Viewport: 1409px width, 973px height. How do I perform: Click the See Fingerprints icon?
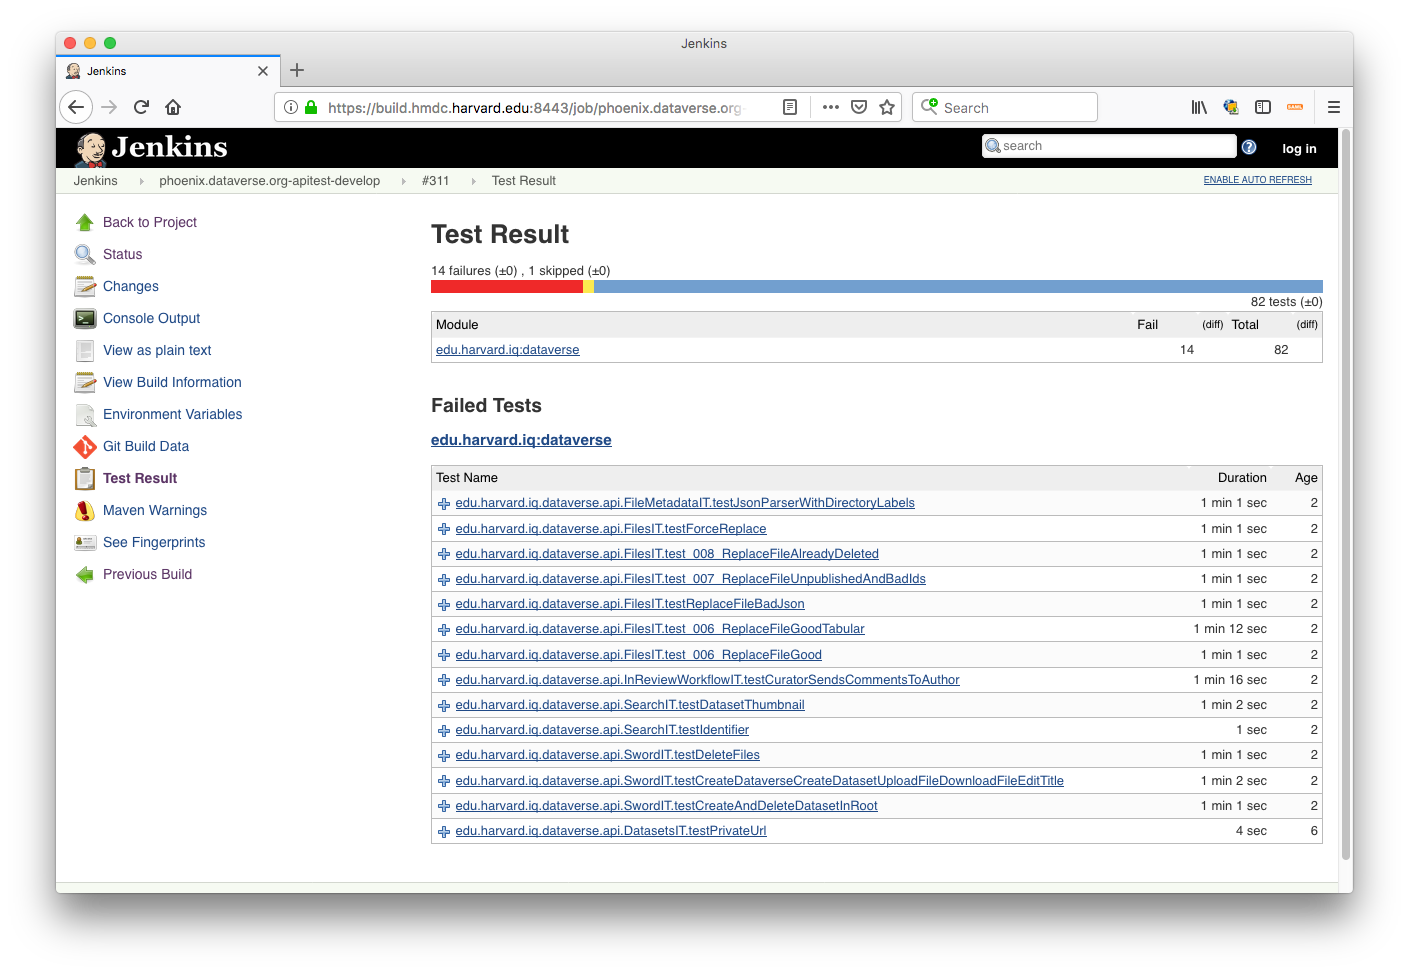[x=85, y=542]
